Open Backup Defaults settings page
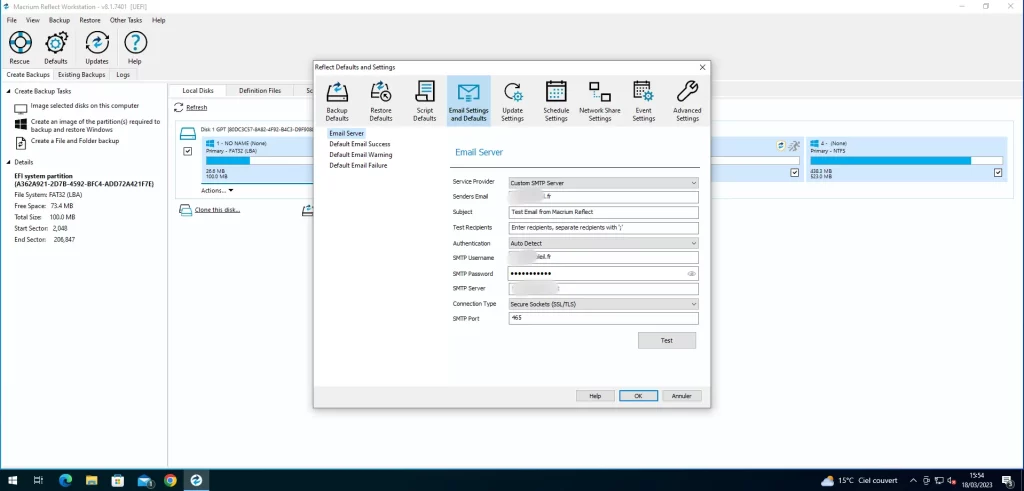Viewport: 1024px width, 491px height. [337, 101]
